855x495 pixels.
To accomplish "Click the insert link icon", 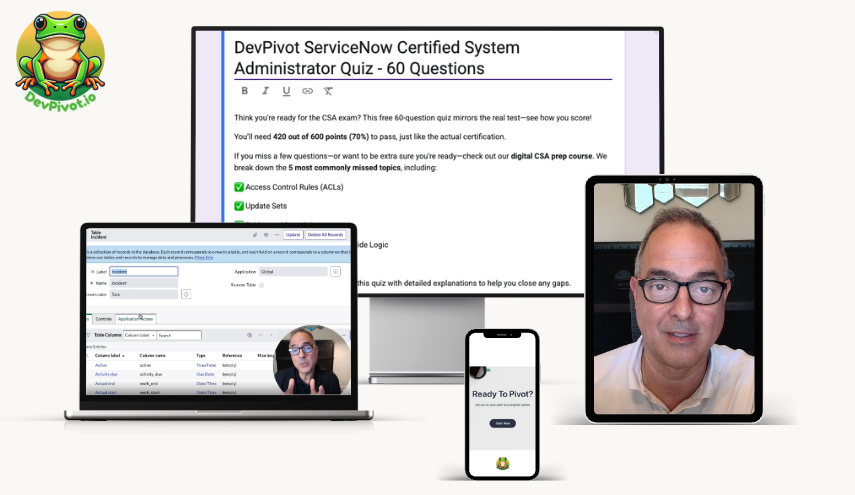I will [x=308, y=91].
